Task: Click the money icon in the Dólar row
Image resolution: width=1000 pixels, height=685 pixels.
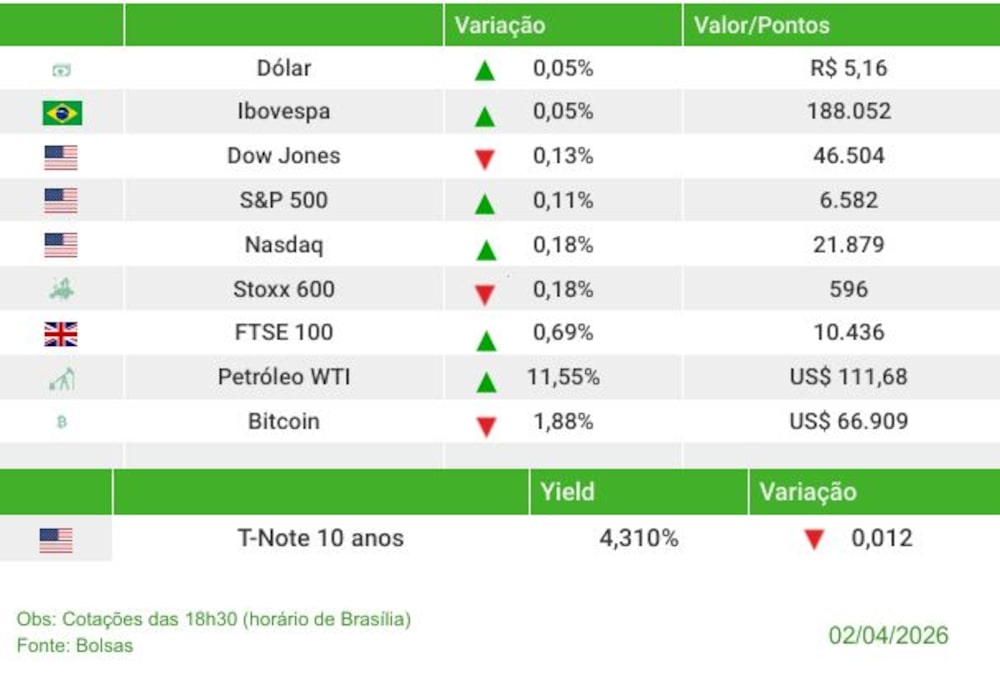Action: (61, 70)
